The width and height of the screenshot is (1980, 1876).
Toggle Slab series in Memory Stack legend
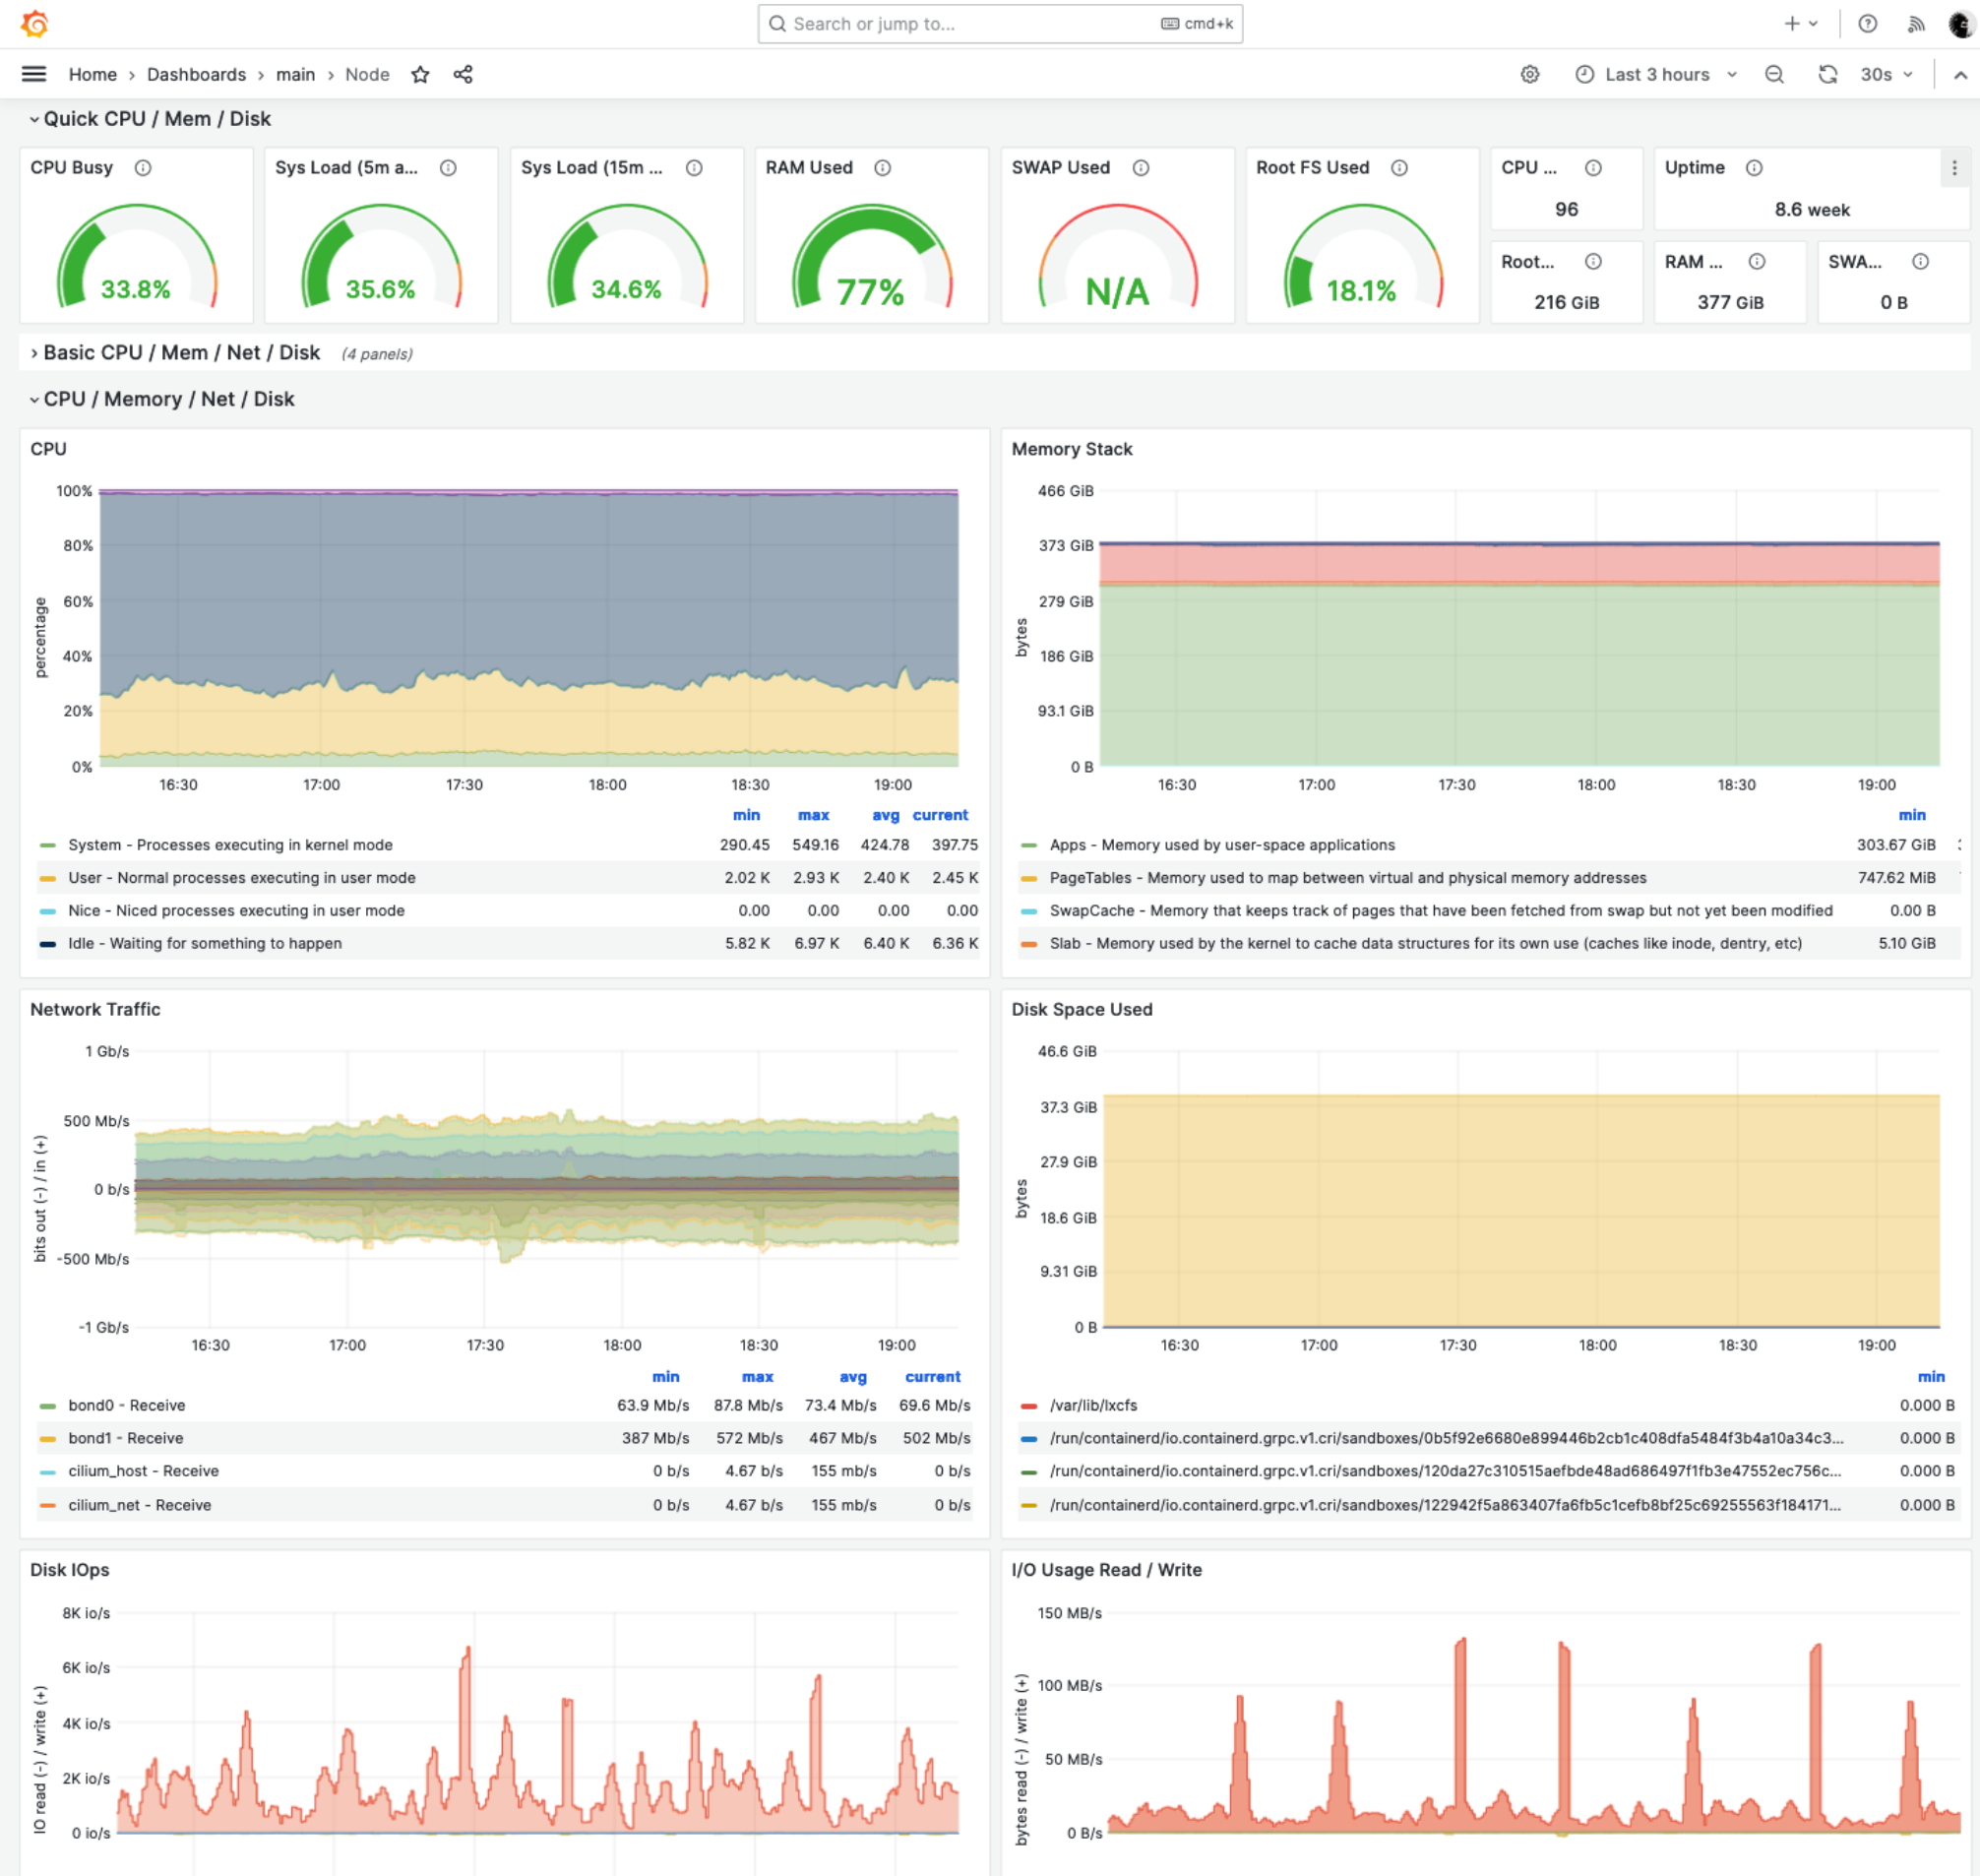(x=1424, y=943)
